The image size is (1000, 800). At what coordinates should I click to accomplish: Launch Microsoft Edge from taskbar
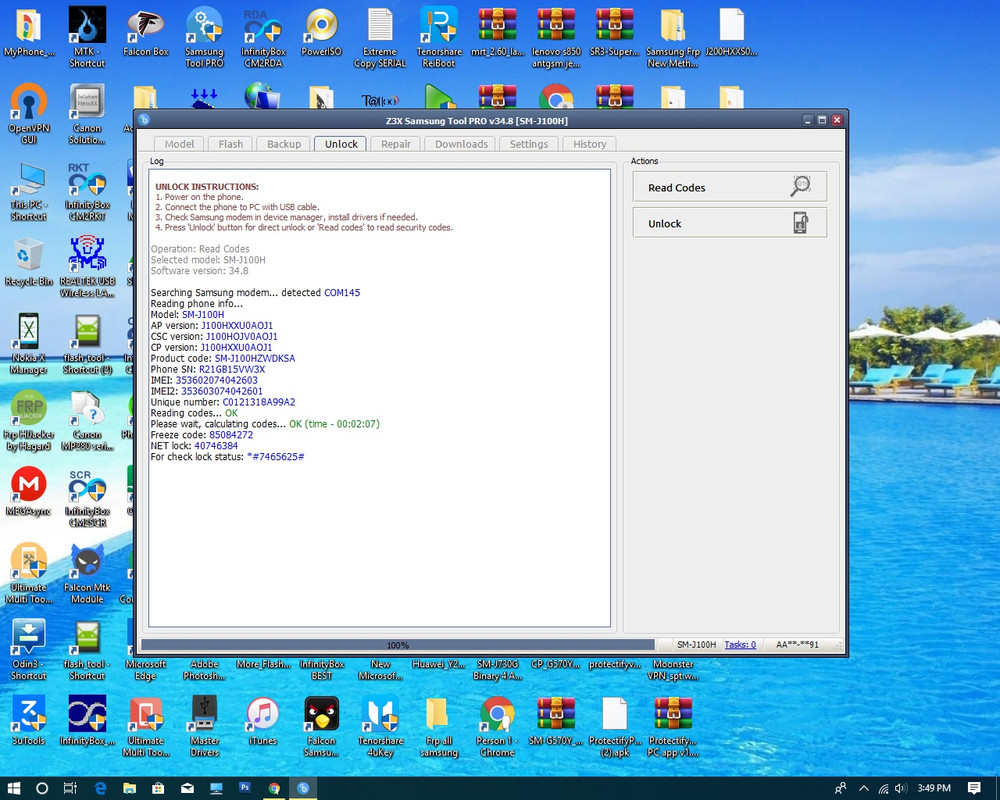(100, 788)
